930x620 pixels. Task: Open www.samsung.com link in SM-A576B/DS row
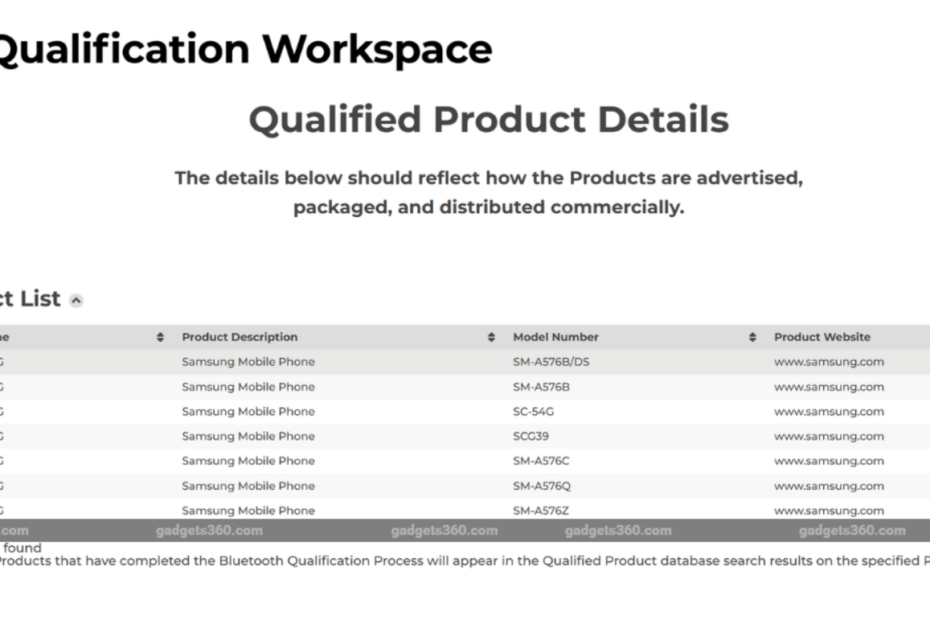tap(829, 362)
